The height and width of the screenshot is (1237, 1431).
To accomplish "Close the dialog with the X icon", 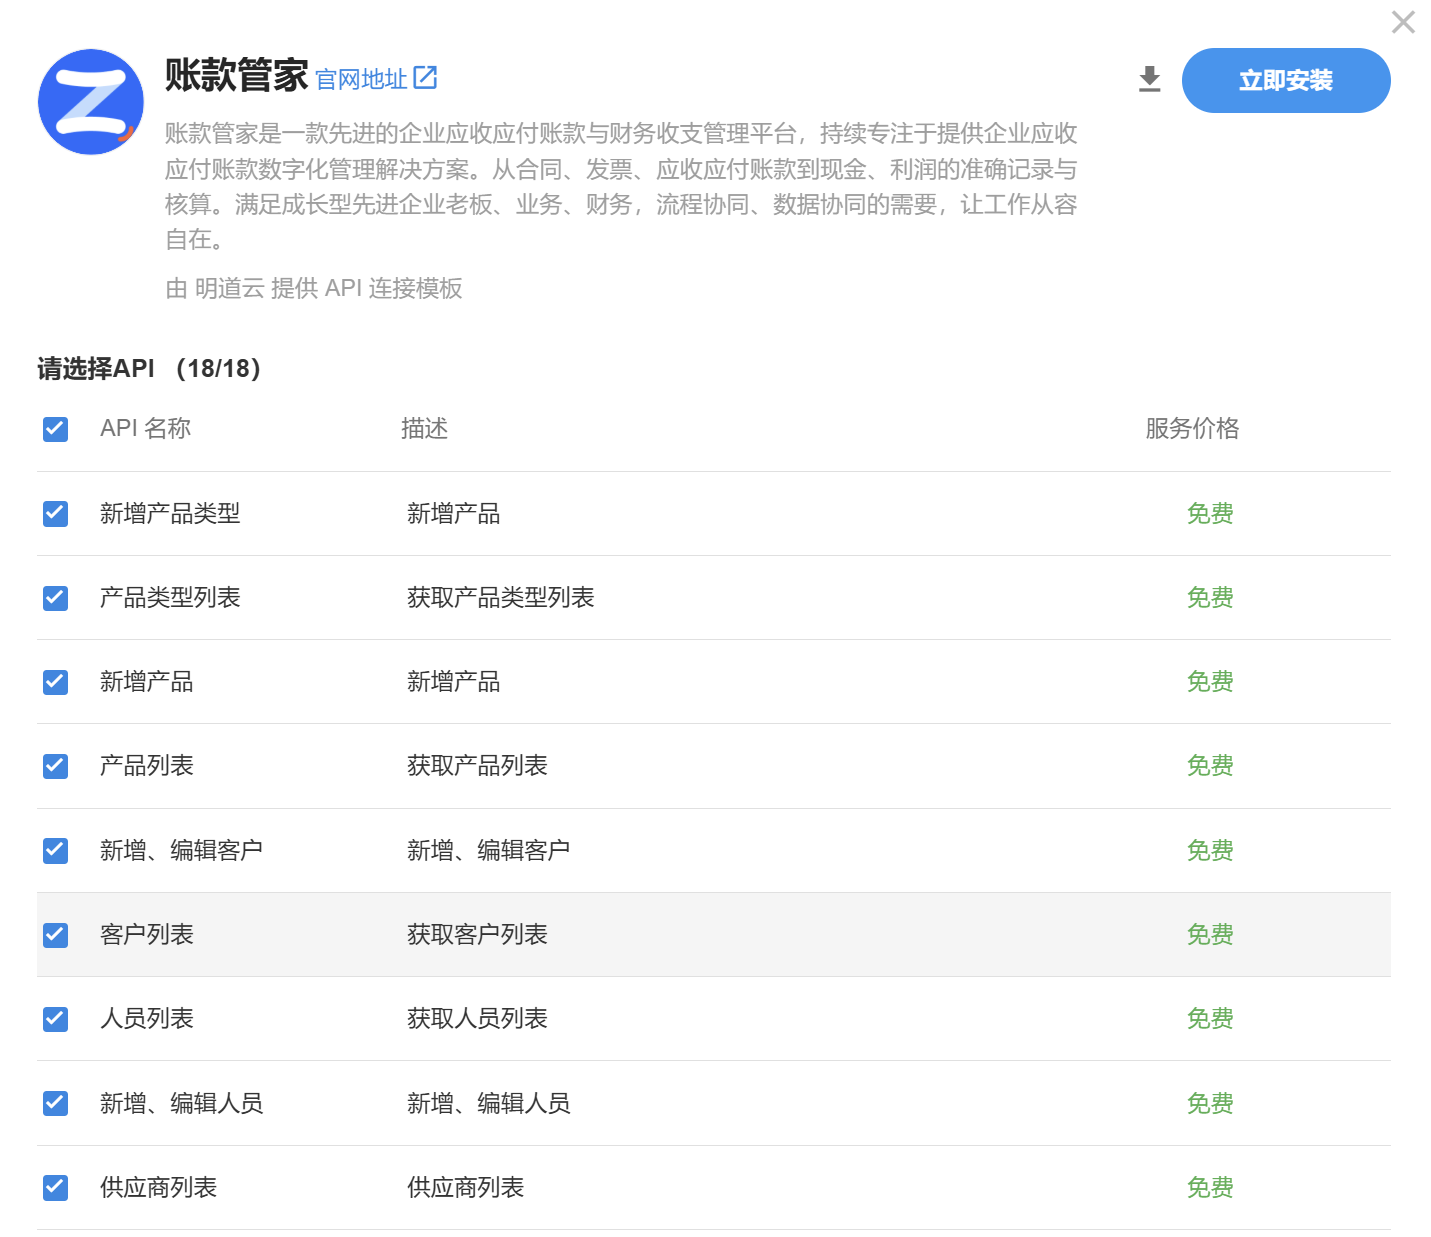I will [x=1403, y=22].
